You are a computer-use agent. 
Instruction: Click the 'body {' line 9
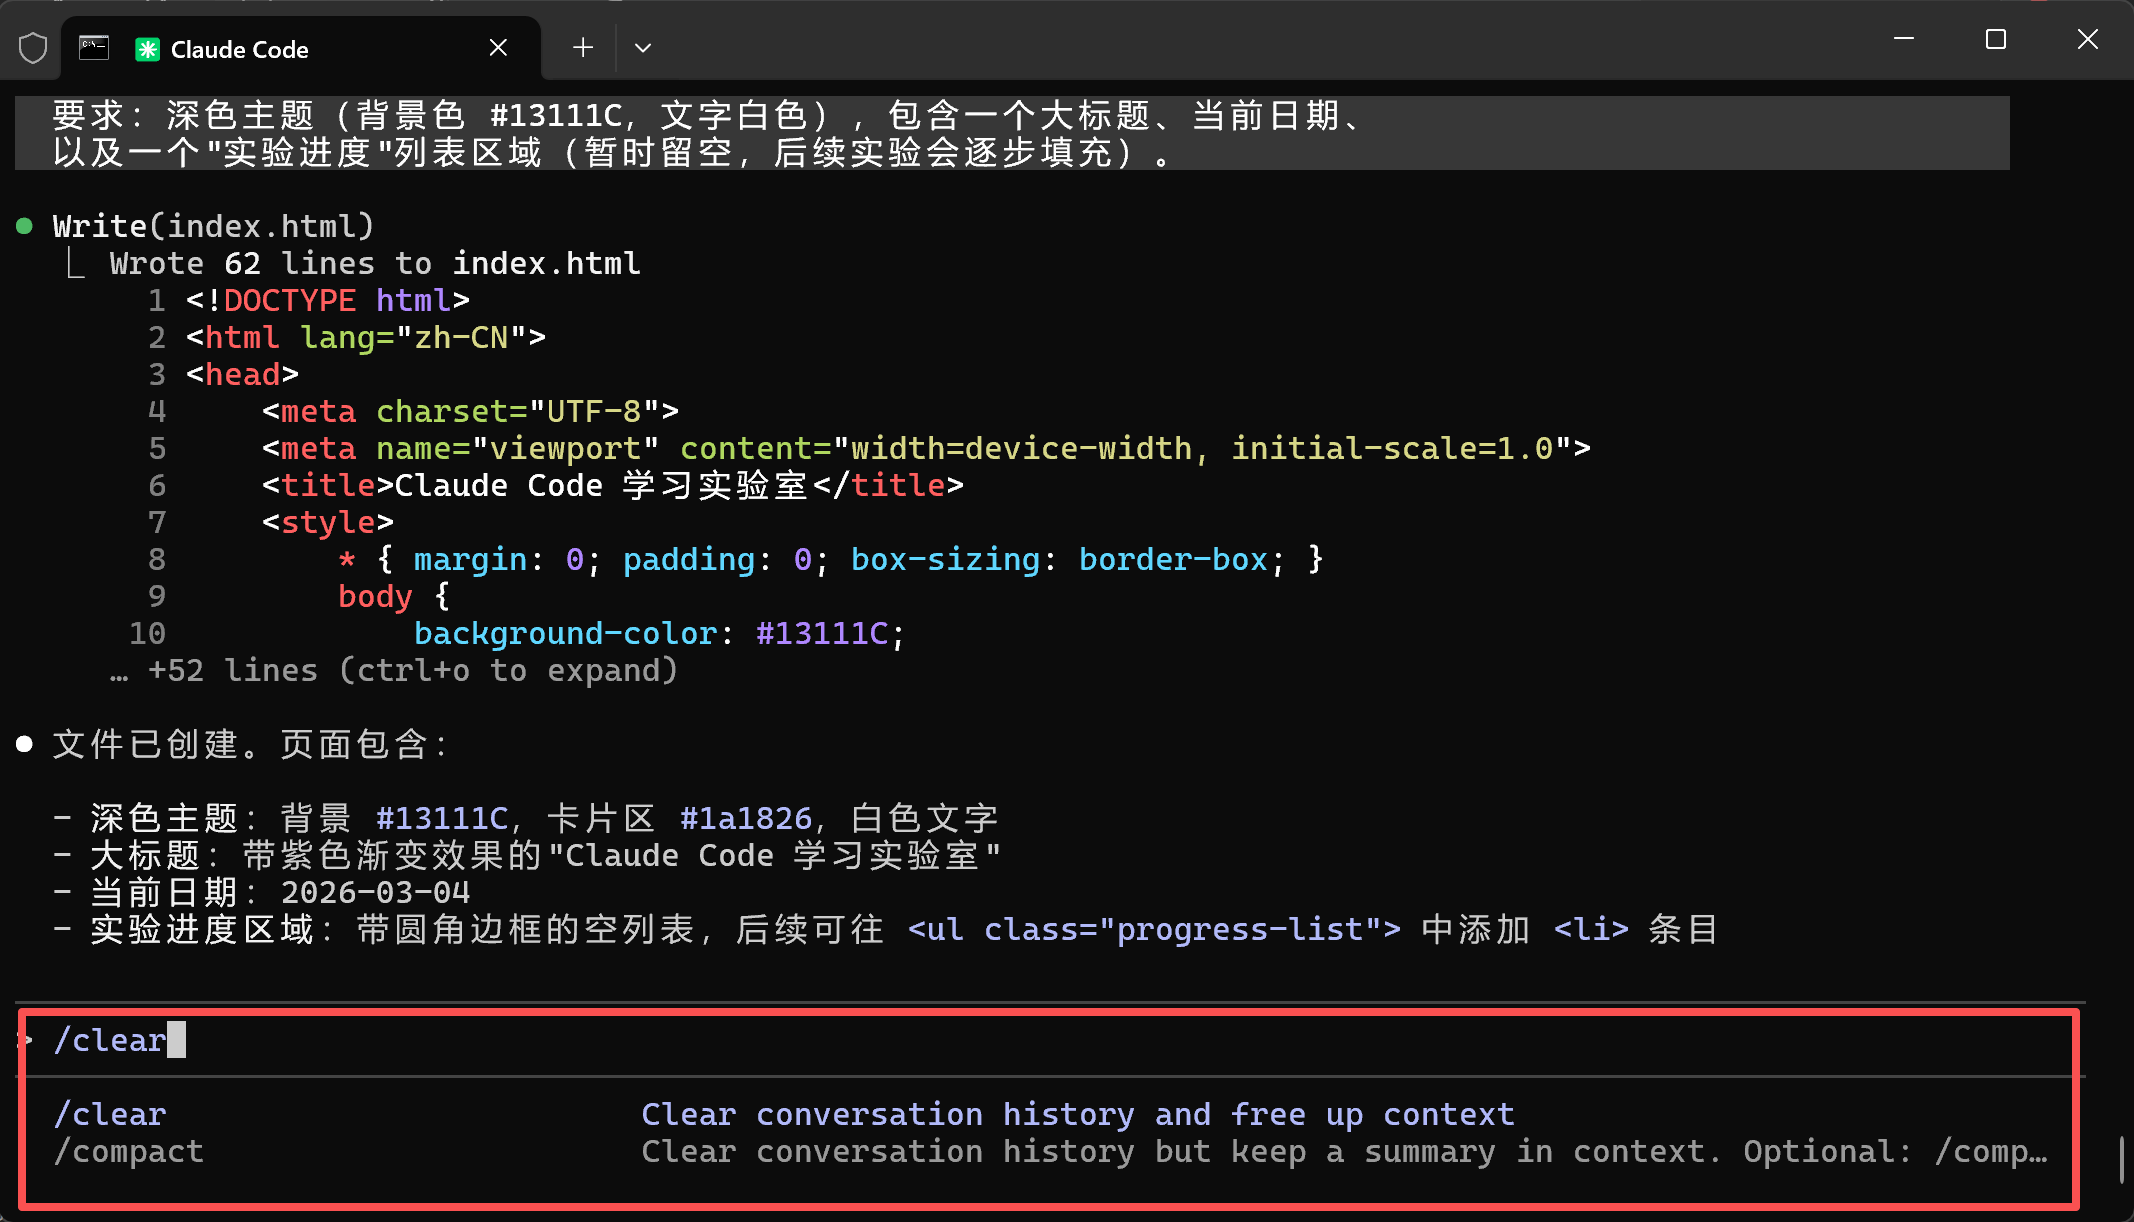point(394,597)
